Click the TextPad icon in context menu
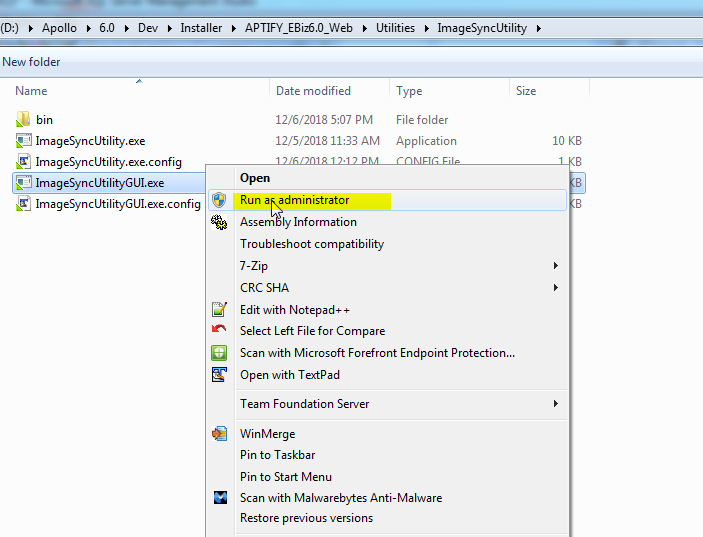 (219, 374)
